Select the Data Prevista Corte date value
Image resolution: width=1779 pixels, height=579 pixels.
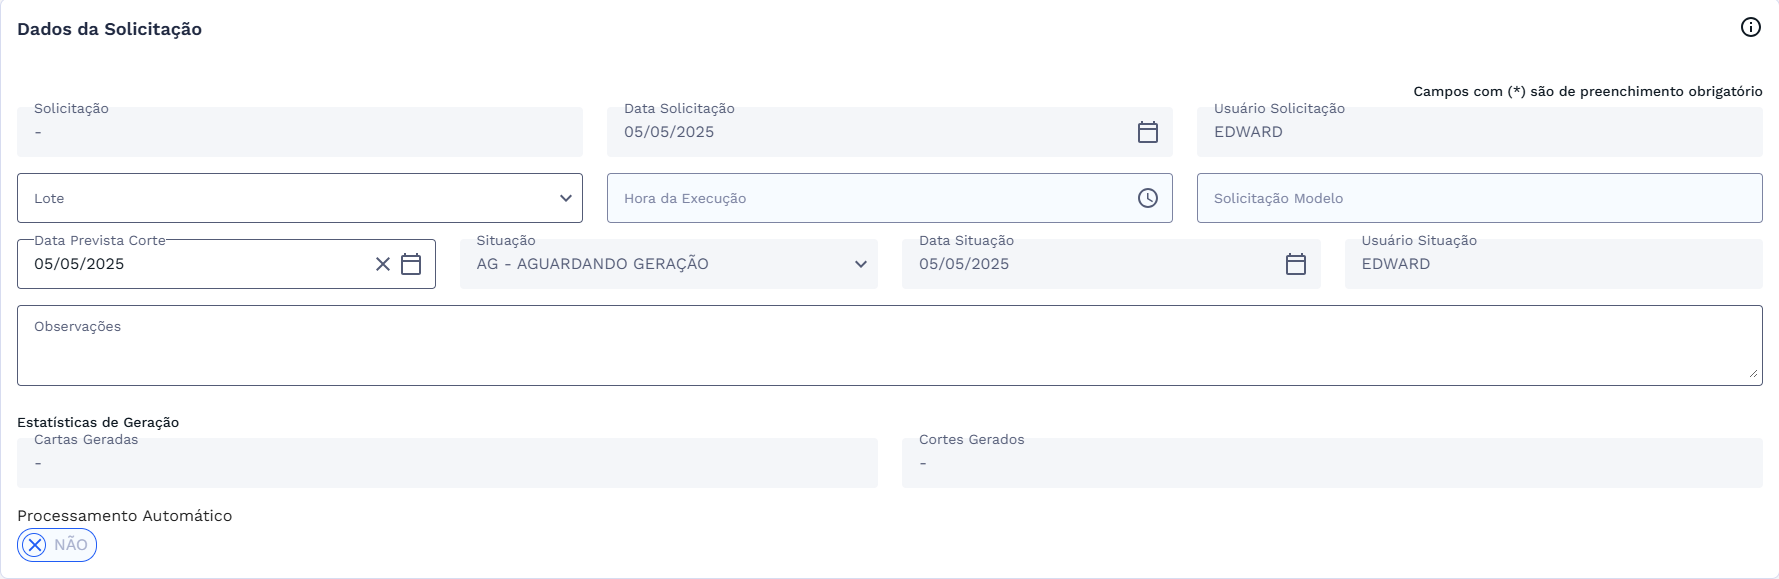click(x=78, y=264)
